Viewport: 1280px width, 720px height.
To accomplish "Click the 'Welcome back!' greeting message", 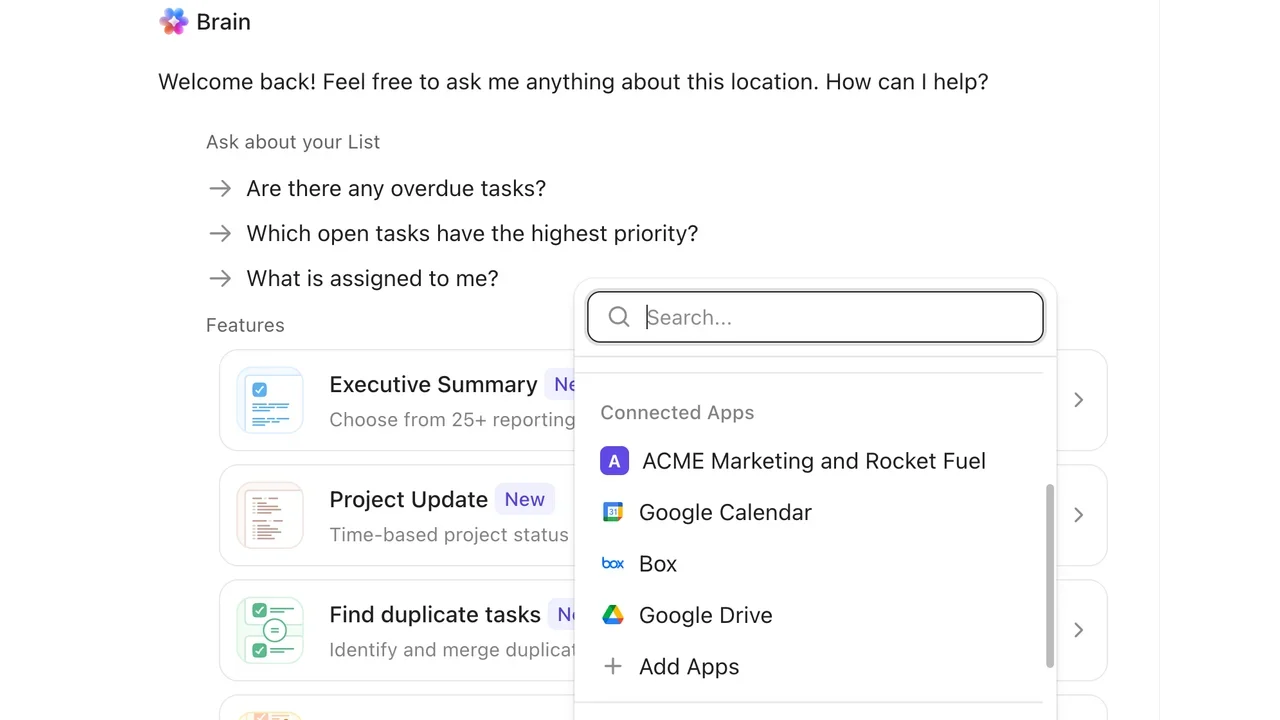I will click(x=573, y=82).
